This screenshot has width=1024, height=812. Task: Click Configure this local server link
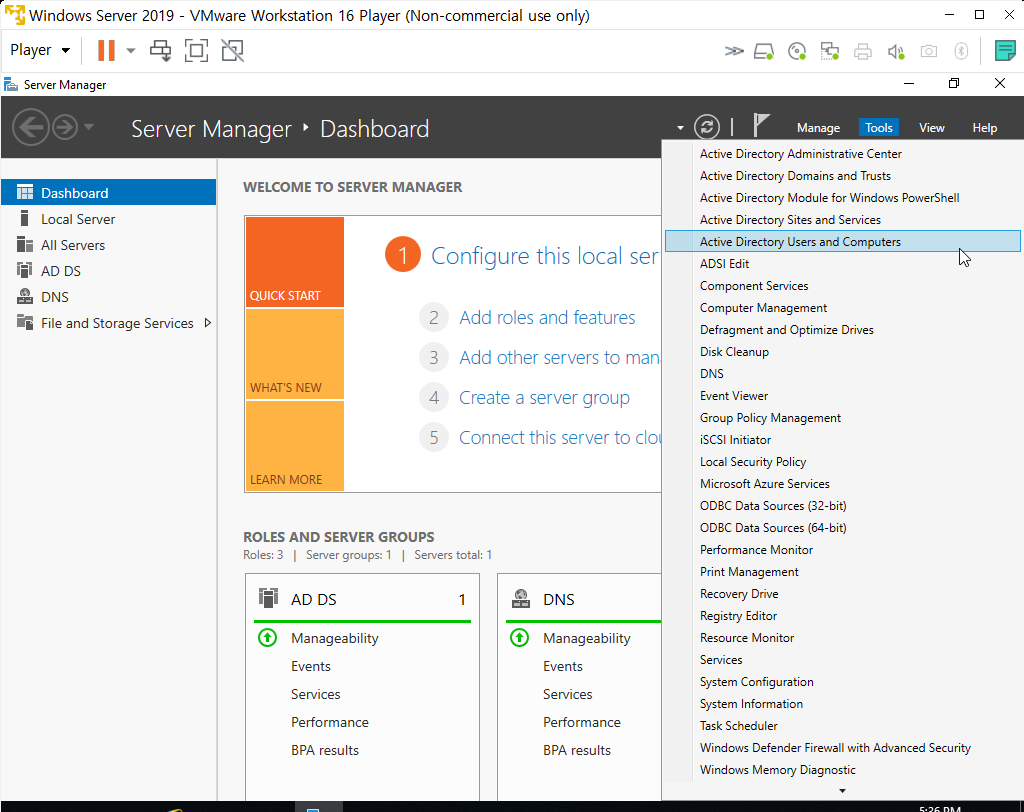pyautogui.click(x=545, y=256)
